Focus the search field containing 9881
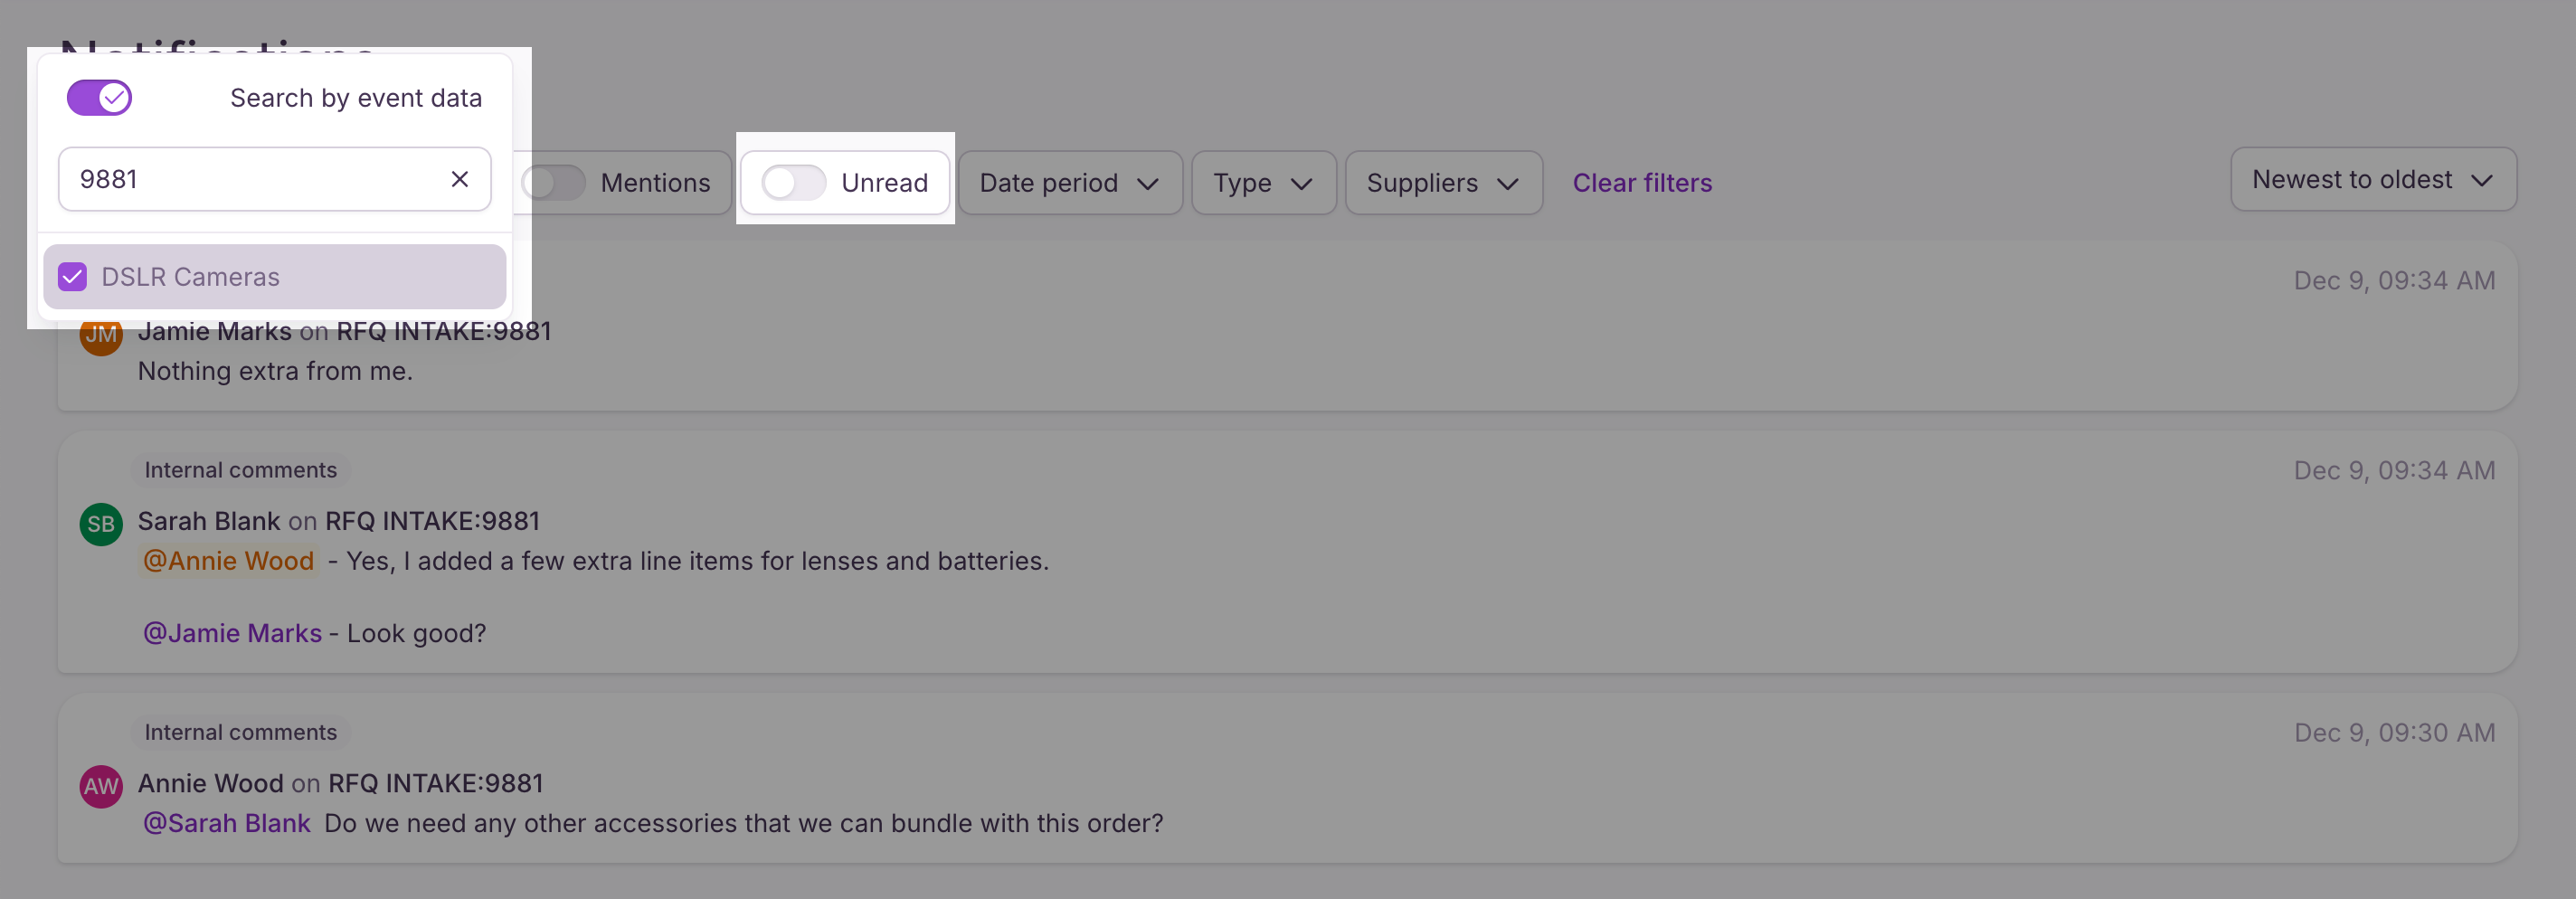This screenshot has width=2576, height=899. tap(274, 179)
